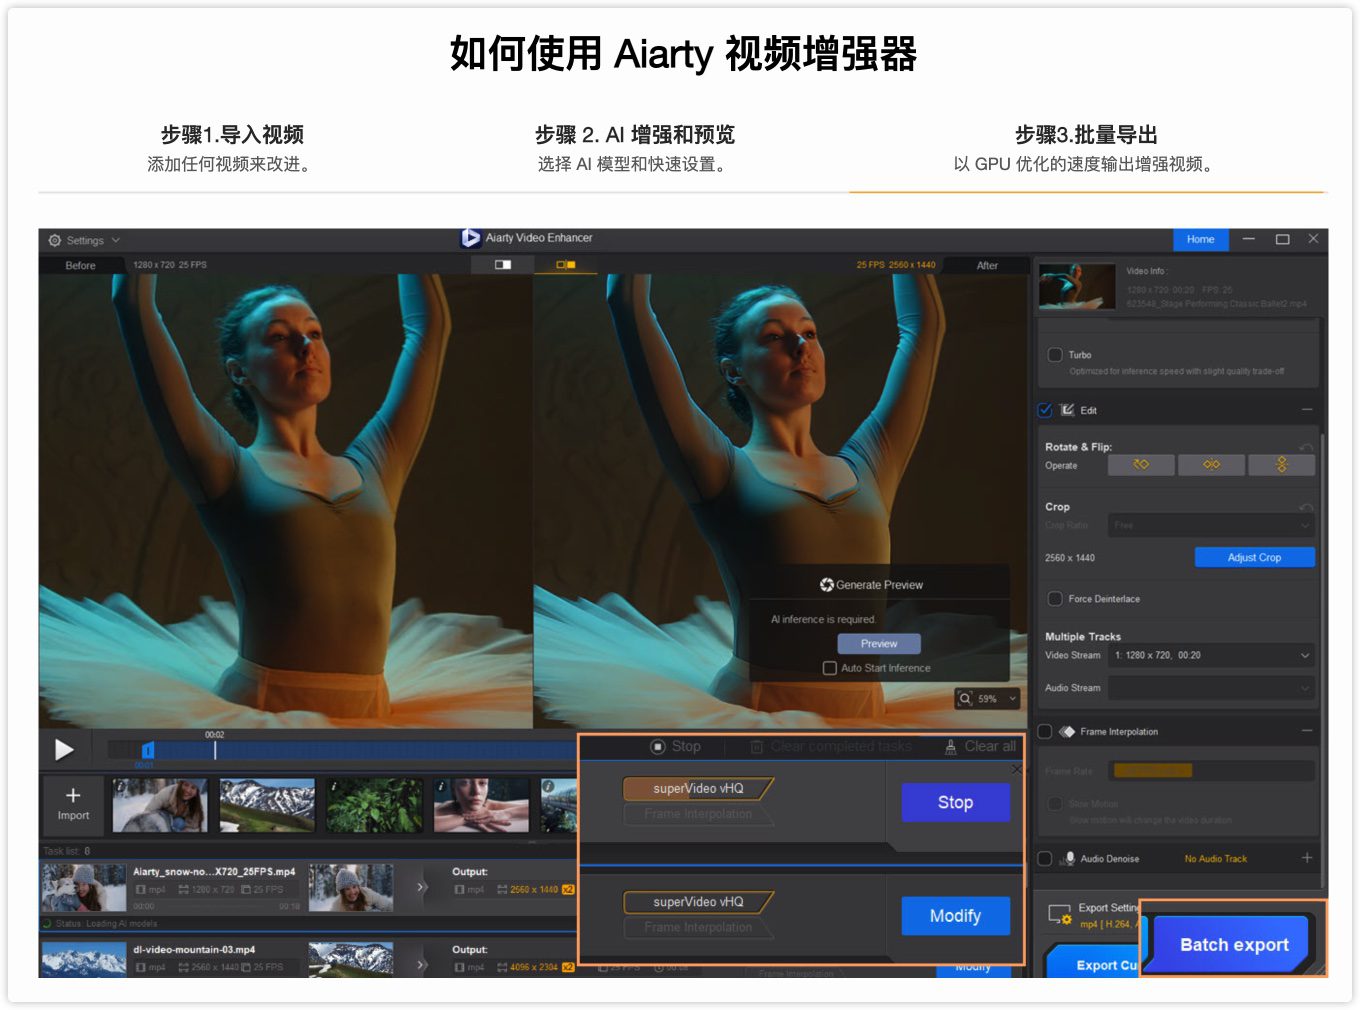The image size is (1360, 1010).
Task: Click the horizontal flip icon button
Action: point(1211,465)
